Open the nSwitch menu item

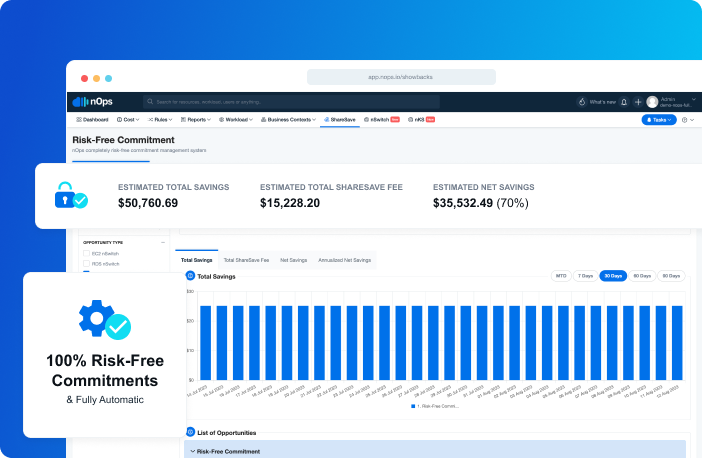(x=381, y=120)
